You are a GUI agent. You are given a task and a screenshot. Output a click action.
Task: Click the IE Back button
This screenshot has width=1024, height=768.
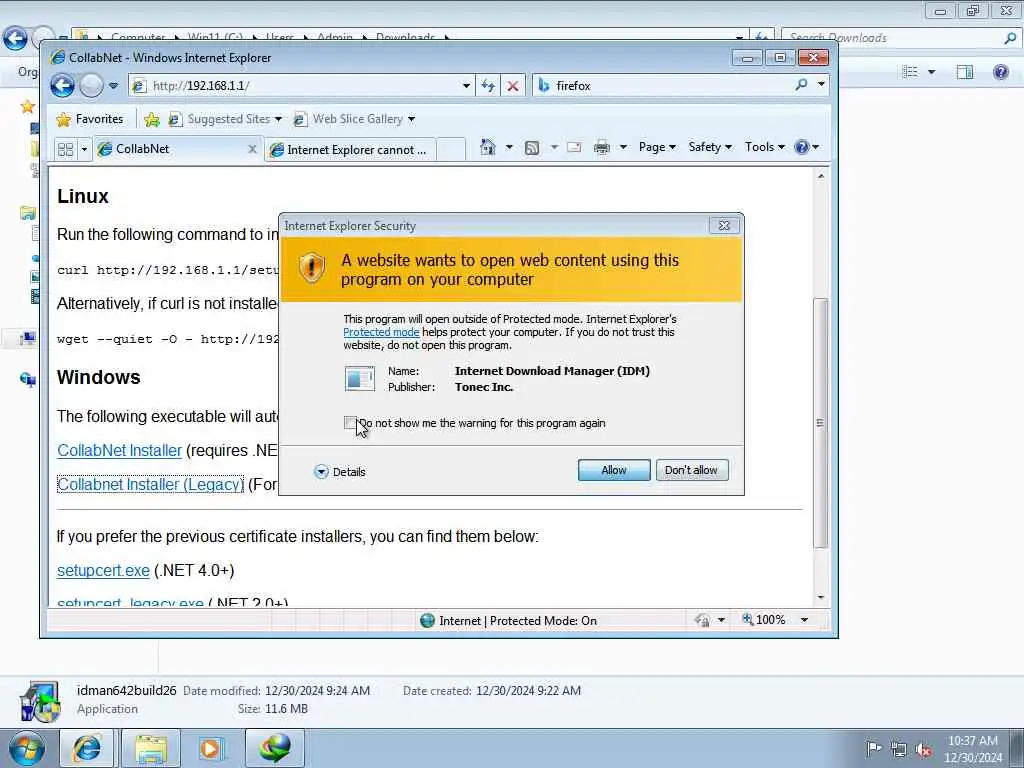tap(63, 86)
